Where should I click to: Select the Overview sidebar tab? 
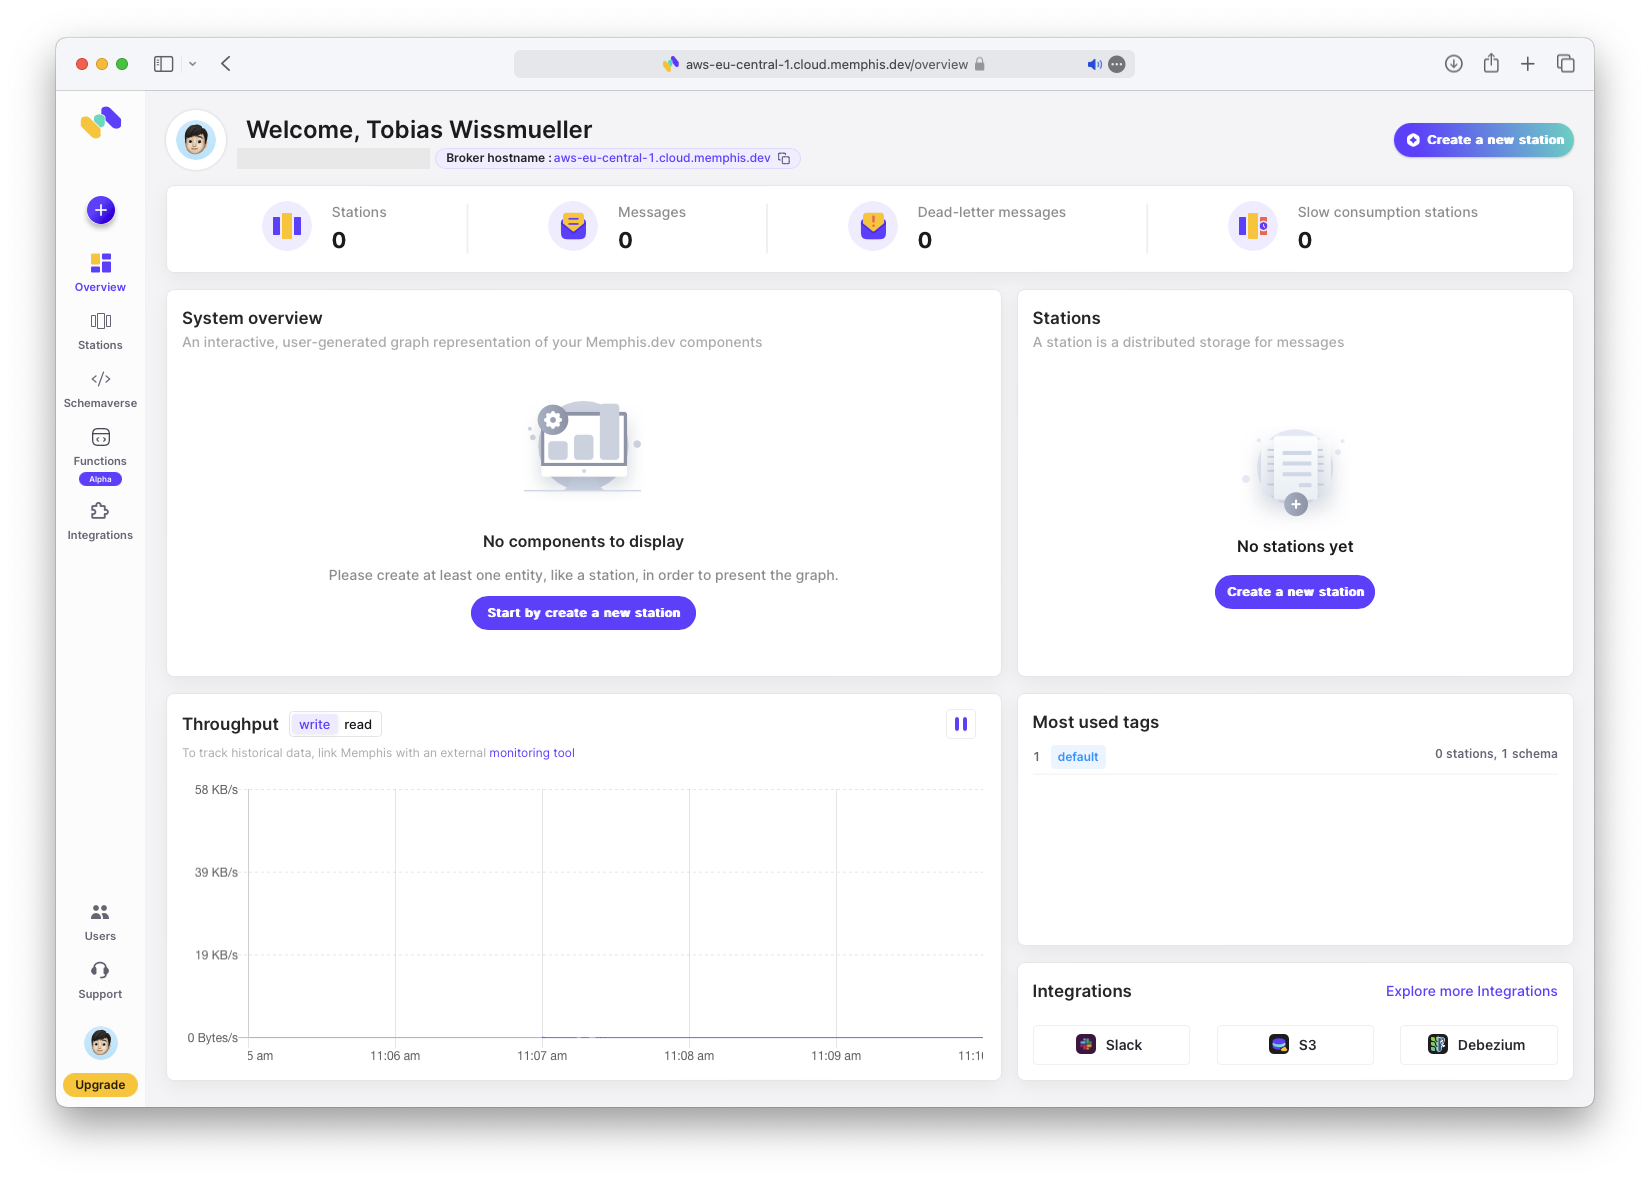pyautogui.click(x=100, y=273)
